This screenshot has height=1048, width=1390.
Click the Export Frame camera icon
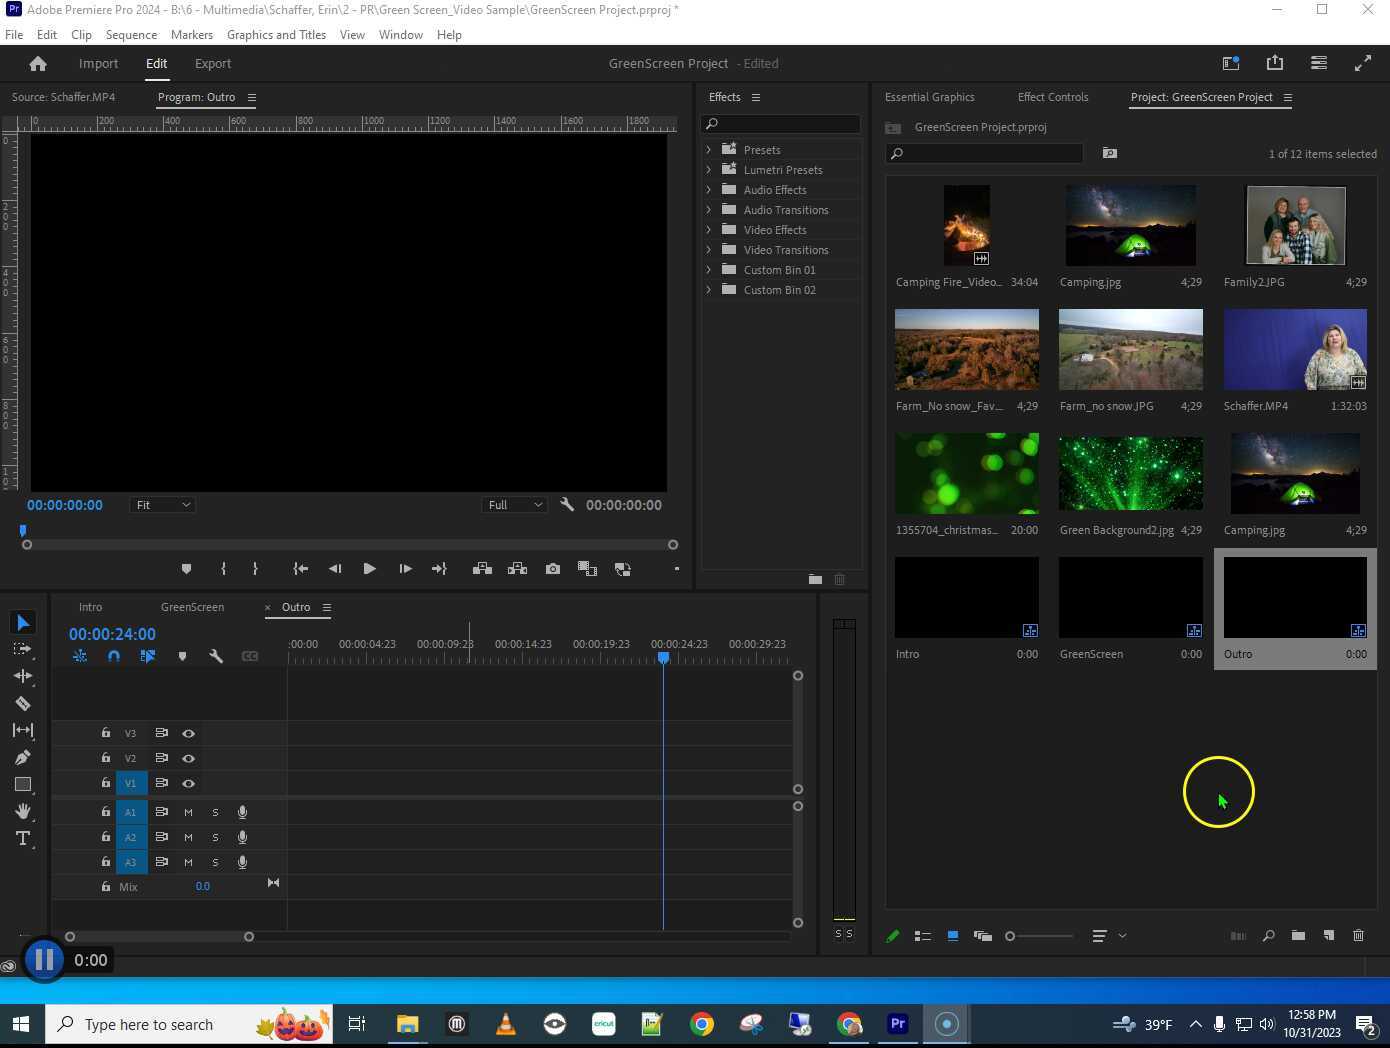pyautogui.click(x=553, y=569)
